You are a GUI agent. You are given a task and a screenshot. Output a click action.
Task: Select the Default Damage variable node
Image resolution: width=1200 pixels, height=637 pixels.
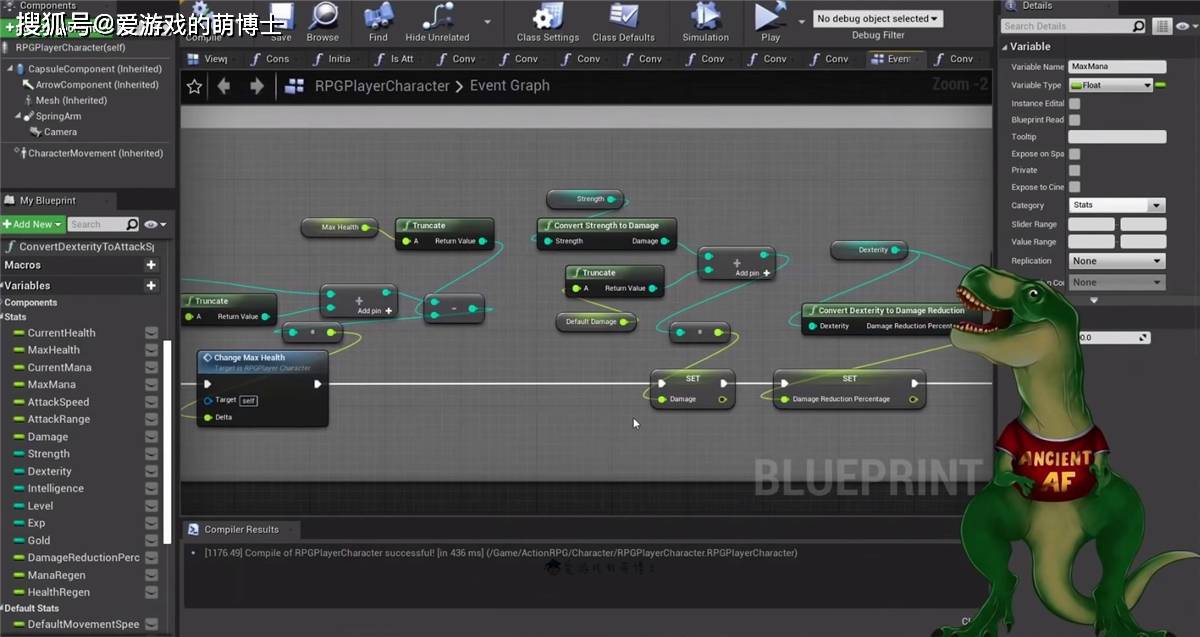tap(596, 322)
